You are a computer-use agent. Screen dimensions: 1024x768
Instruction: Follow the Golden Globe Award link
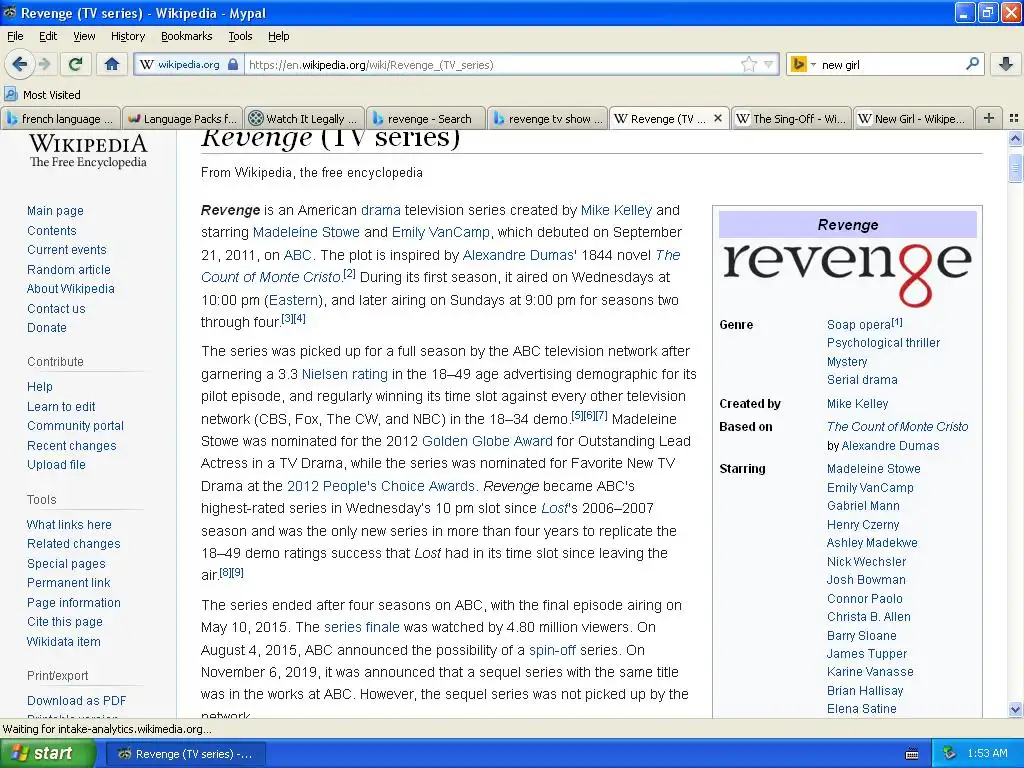[487, 441]
